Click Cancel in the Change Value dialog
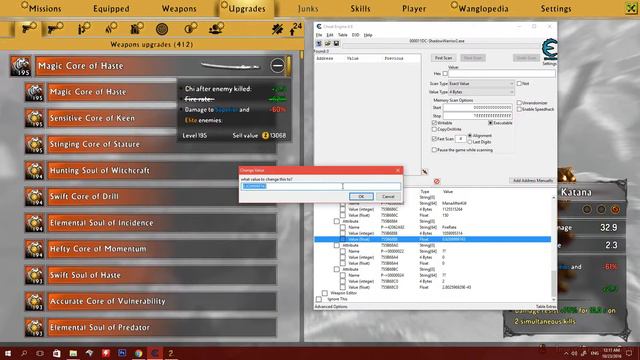The width and height of the screenshot is (640, 360). pos(388,197)
